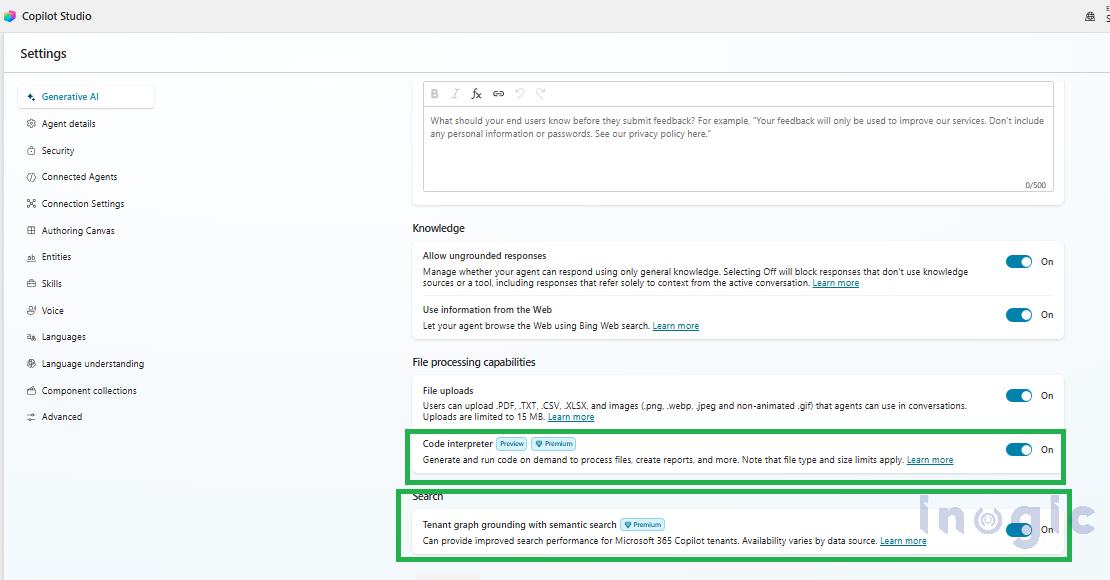This screenshot has width=1110, height=580.
Task: Click the Preview badge beside Code interpreter
Action: click(x=512, y=444)
